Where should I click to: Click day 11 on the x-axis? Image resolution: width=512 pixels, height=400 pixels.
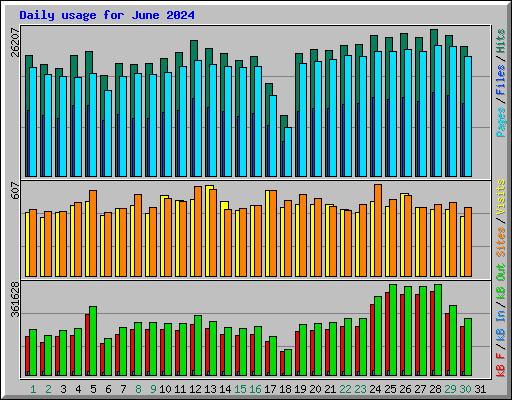[180, 389]
